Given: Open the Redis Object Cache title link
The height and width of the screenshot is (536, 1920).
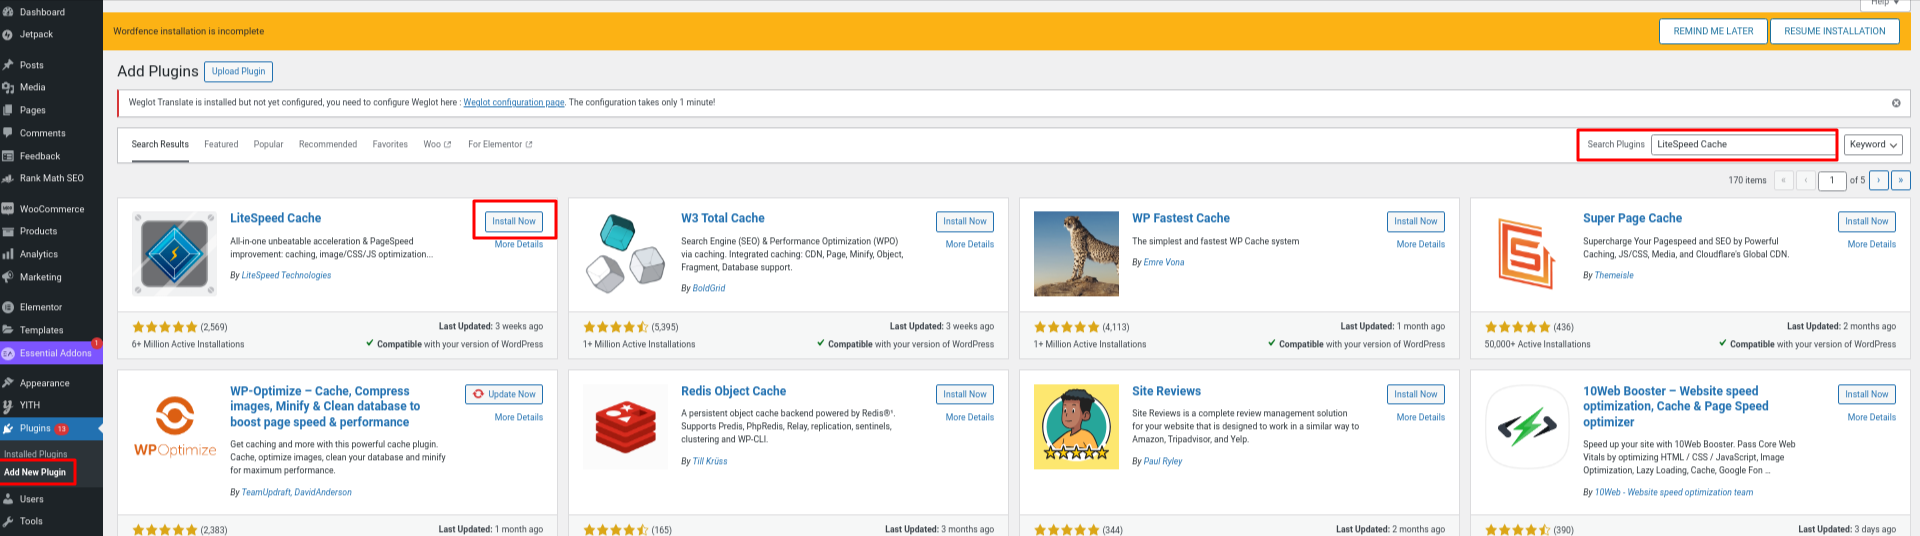Looking at the screenshot, I should (x=733, y=391).
